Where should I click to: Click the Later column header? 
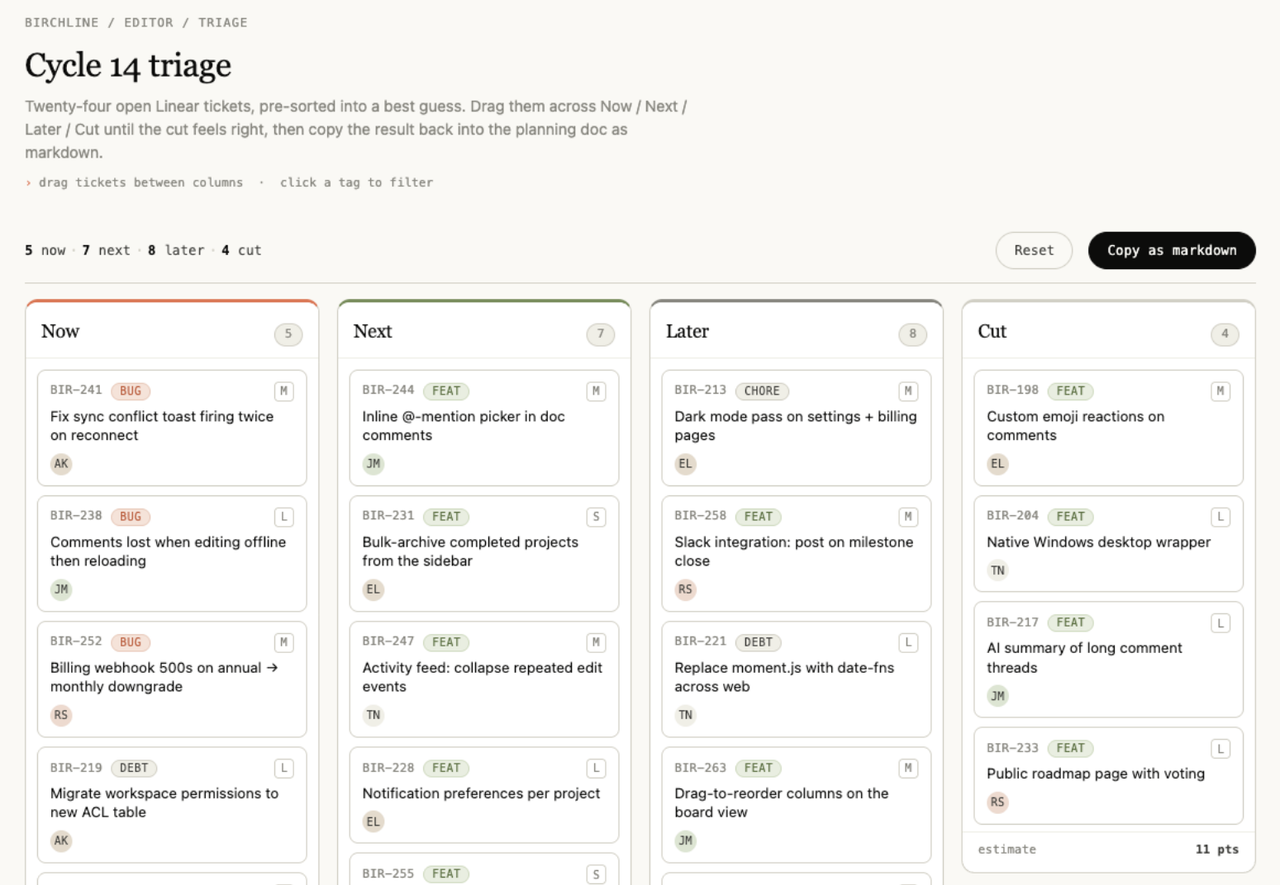[687, 331]
